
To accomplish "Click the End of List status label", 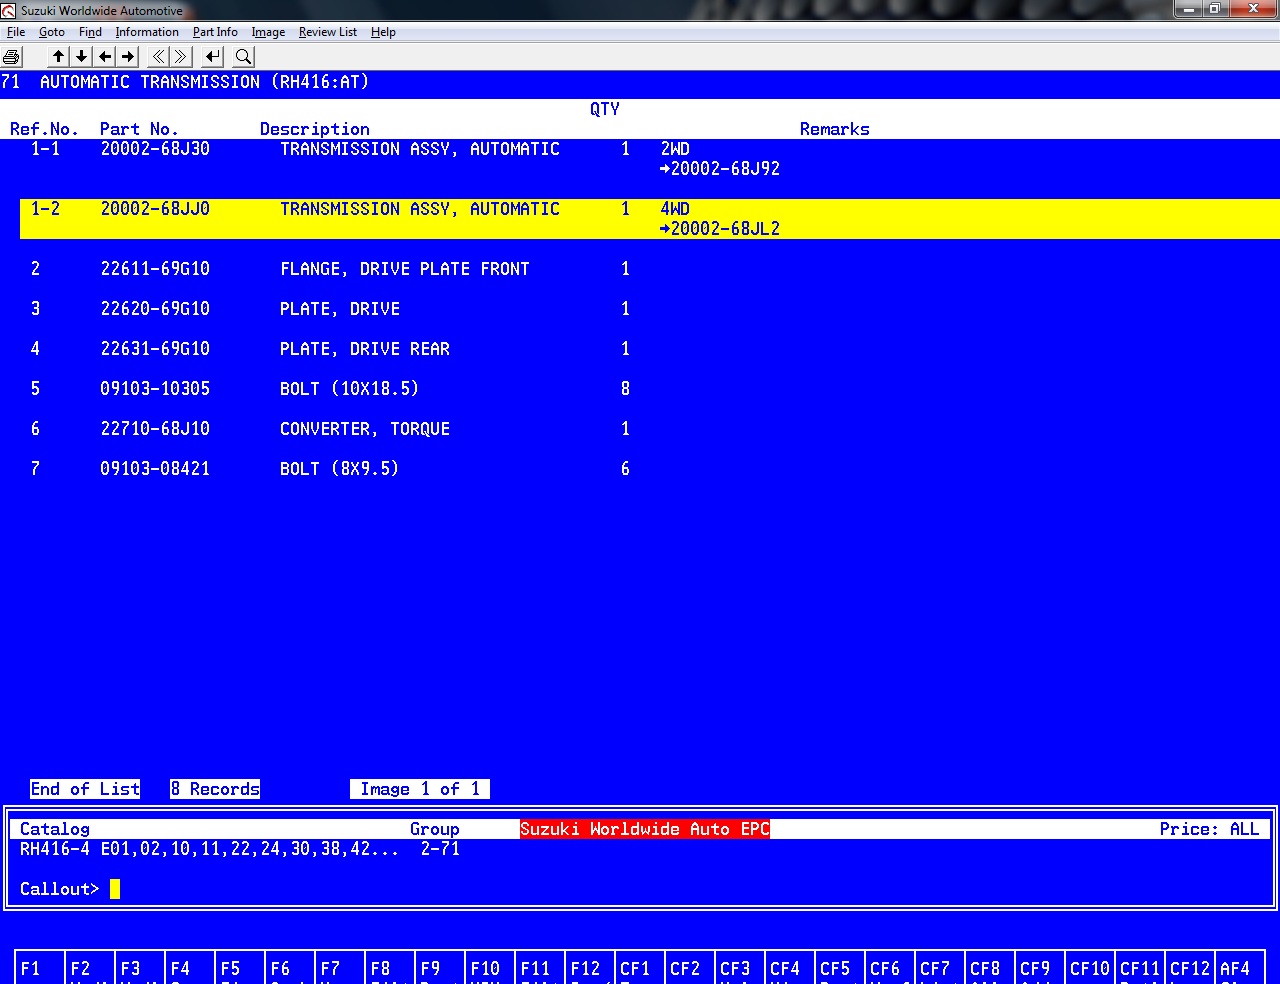I will (85, 789).
